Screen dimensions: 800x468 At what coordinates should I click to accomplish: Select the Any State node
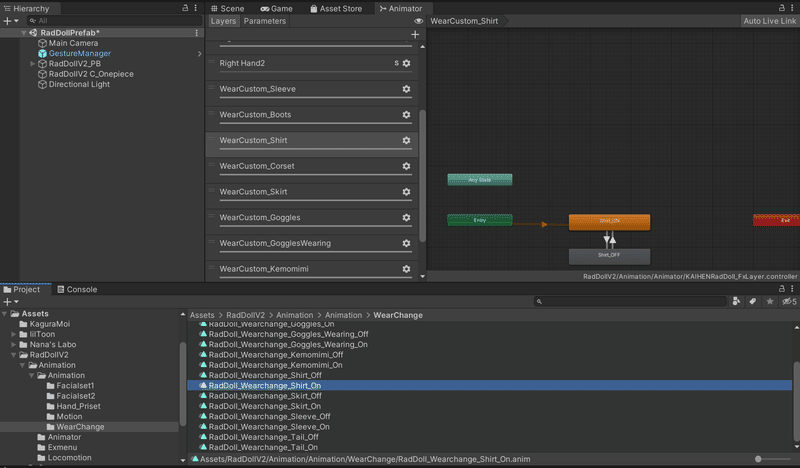click(x=480, y=180)
